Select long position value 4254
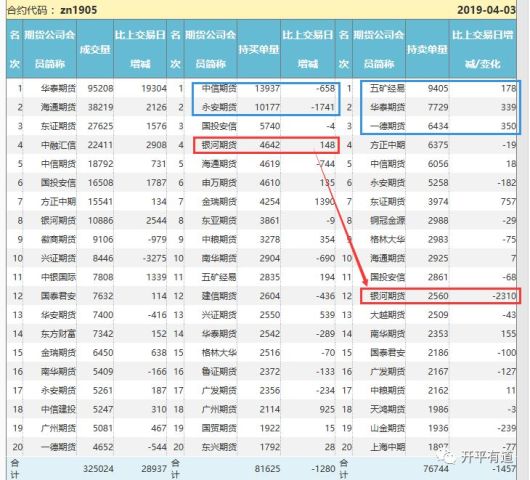Image resolution: width=530 pixels, height=480 pixels. 269,202
